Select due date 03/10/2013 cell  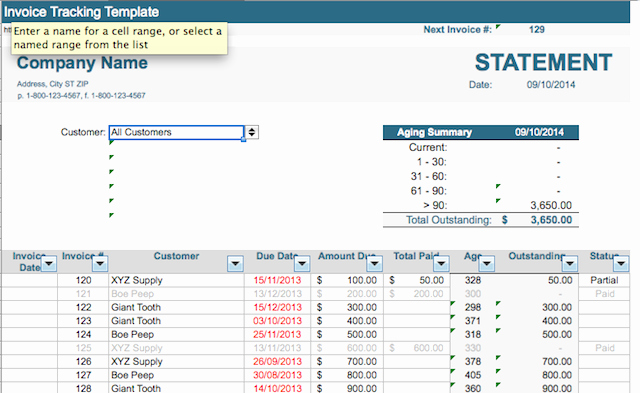(277, 321)
